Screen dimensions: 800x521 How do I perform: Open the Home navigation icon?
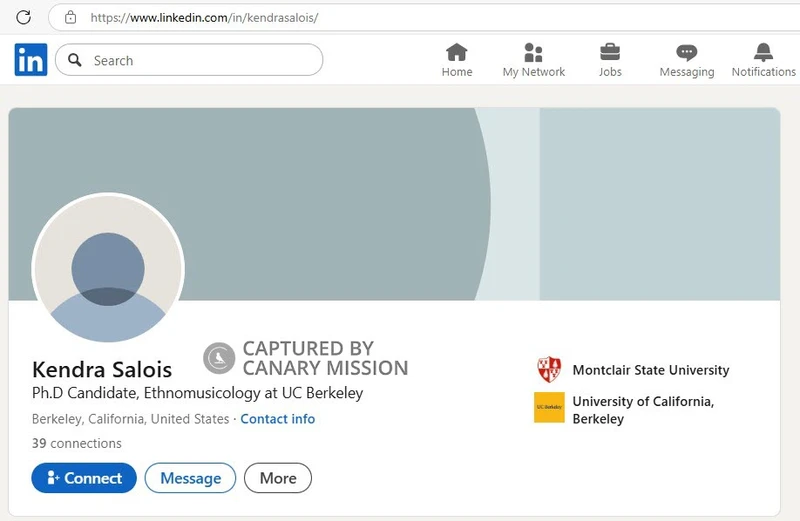(x=457, y=52)
